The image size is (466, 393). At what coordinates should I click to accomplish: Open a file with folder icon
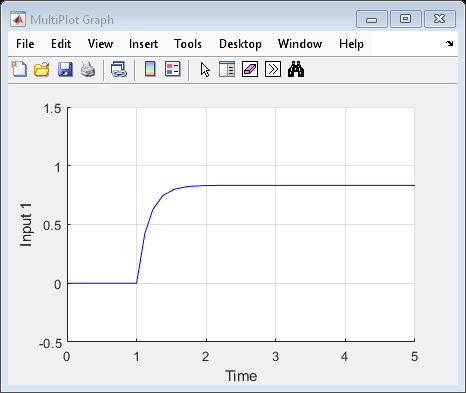[42, 69]
